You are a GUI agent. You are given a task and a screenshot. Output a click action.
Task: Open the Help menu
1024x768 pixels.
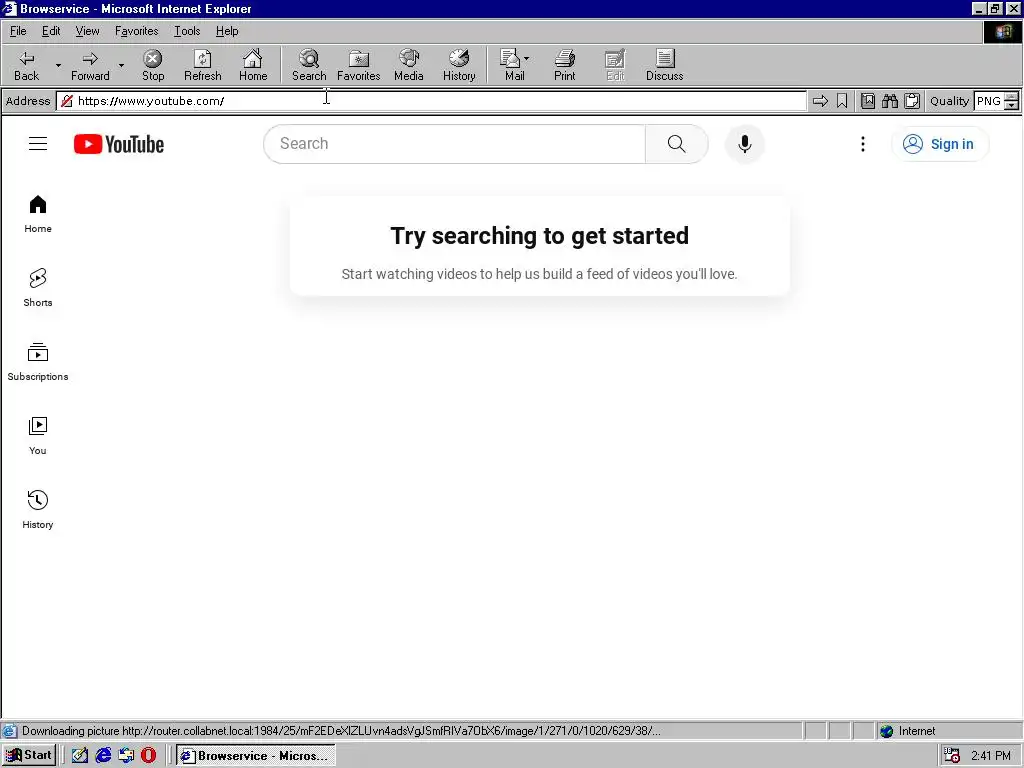point(227,31)
